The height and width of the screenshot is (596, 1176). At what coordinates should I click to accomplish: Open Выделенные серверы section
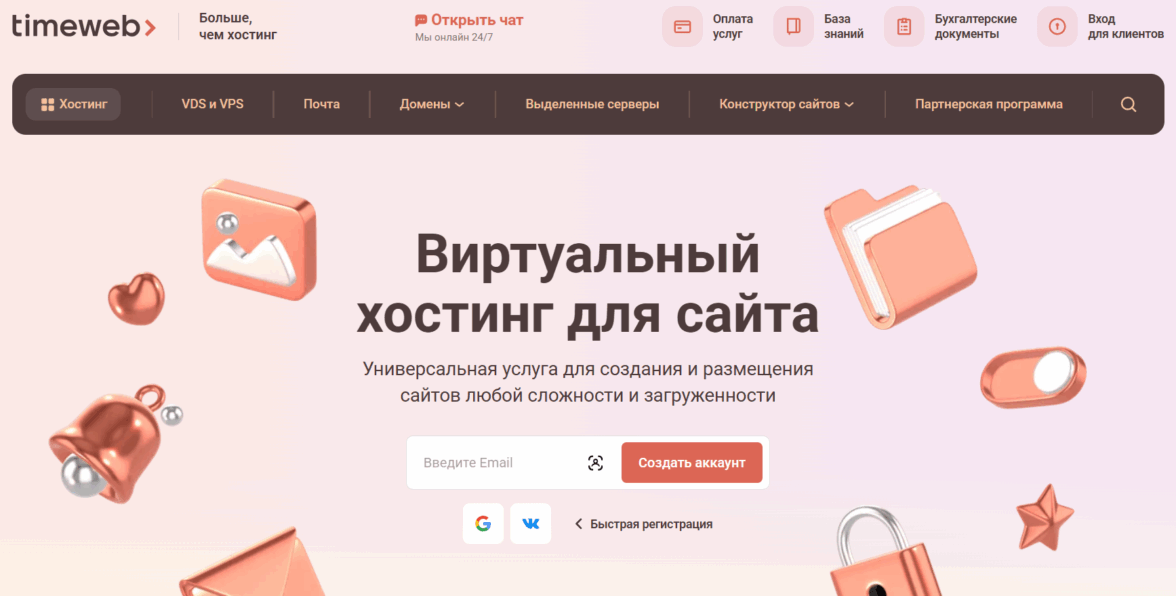[592, 104]
